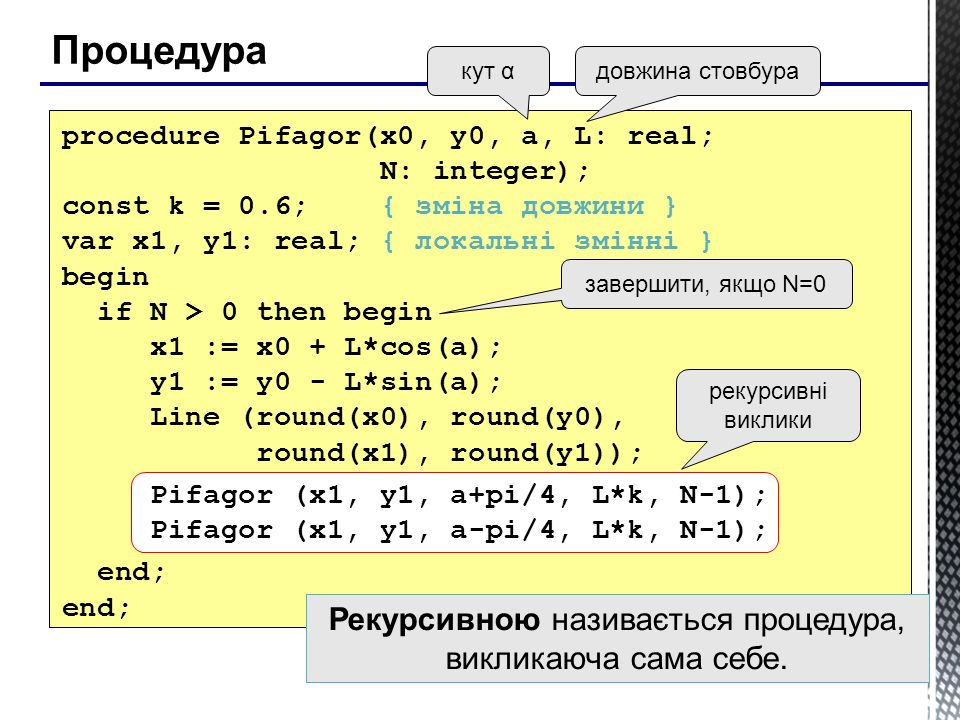Click the comment "{ зміна довжини }"
Viewport: 960px width, 720px height.
tap(529, 206)
